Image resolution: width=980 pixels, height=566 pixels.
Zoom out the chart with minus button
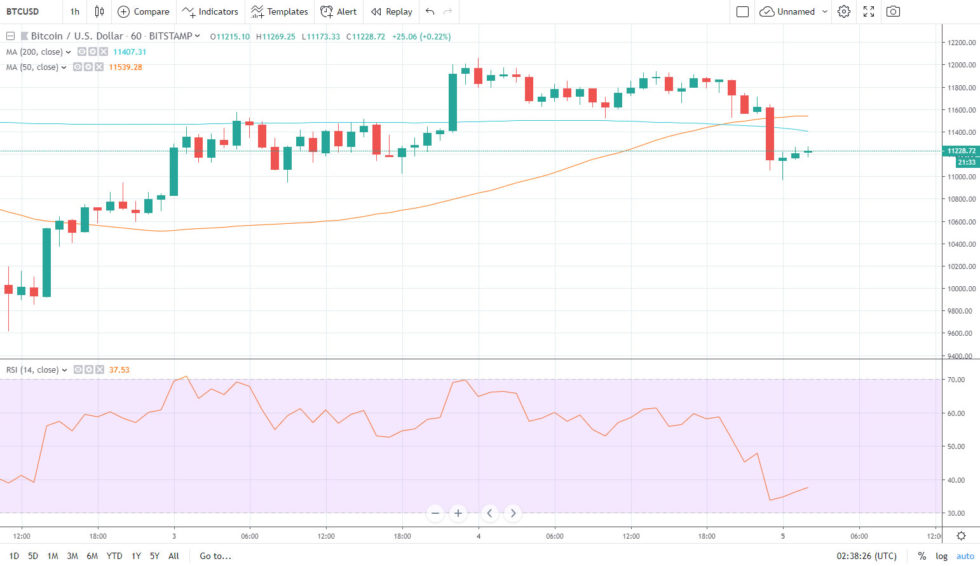[x=436, y=513]
